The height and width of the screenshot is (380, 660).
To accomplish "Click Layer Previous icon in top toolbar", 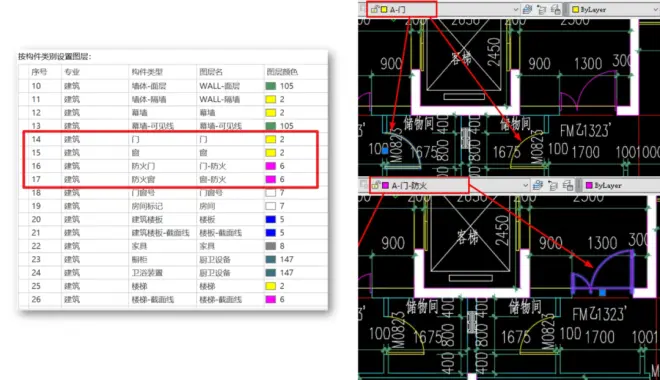I will 556,9.
